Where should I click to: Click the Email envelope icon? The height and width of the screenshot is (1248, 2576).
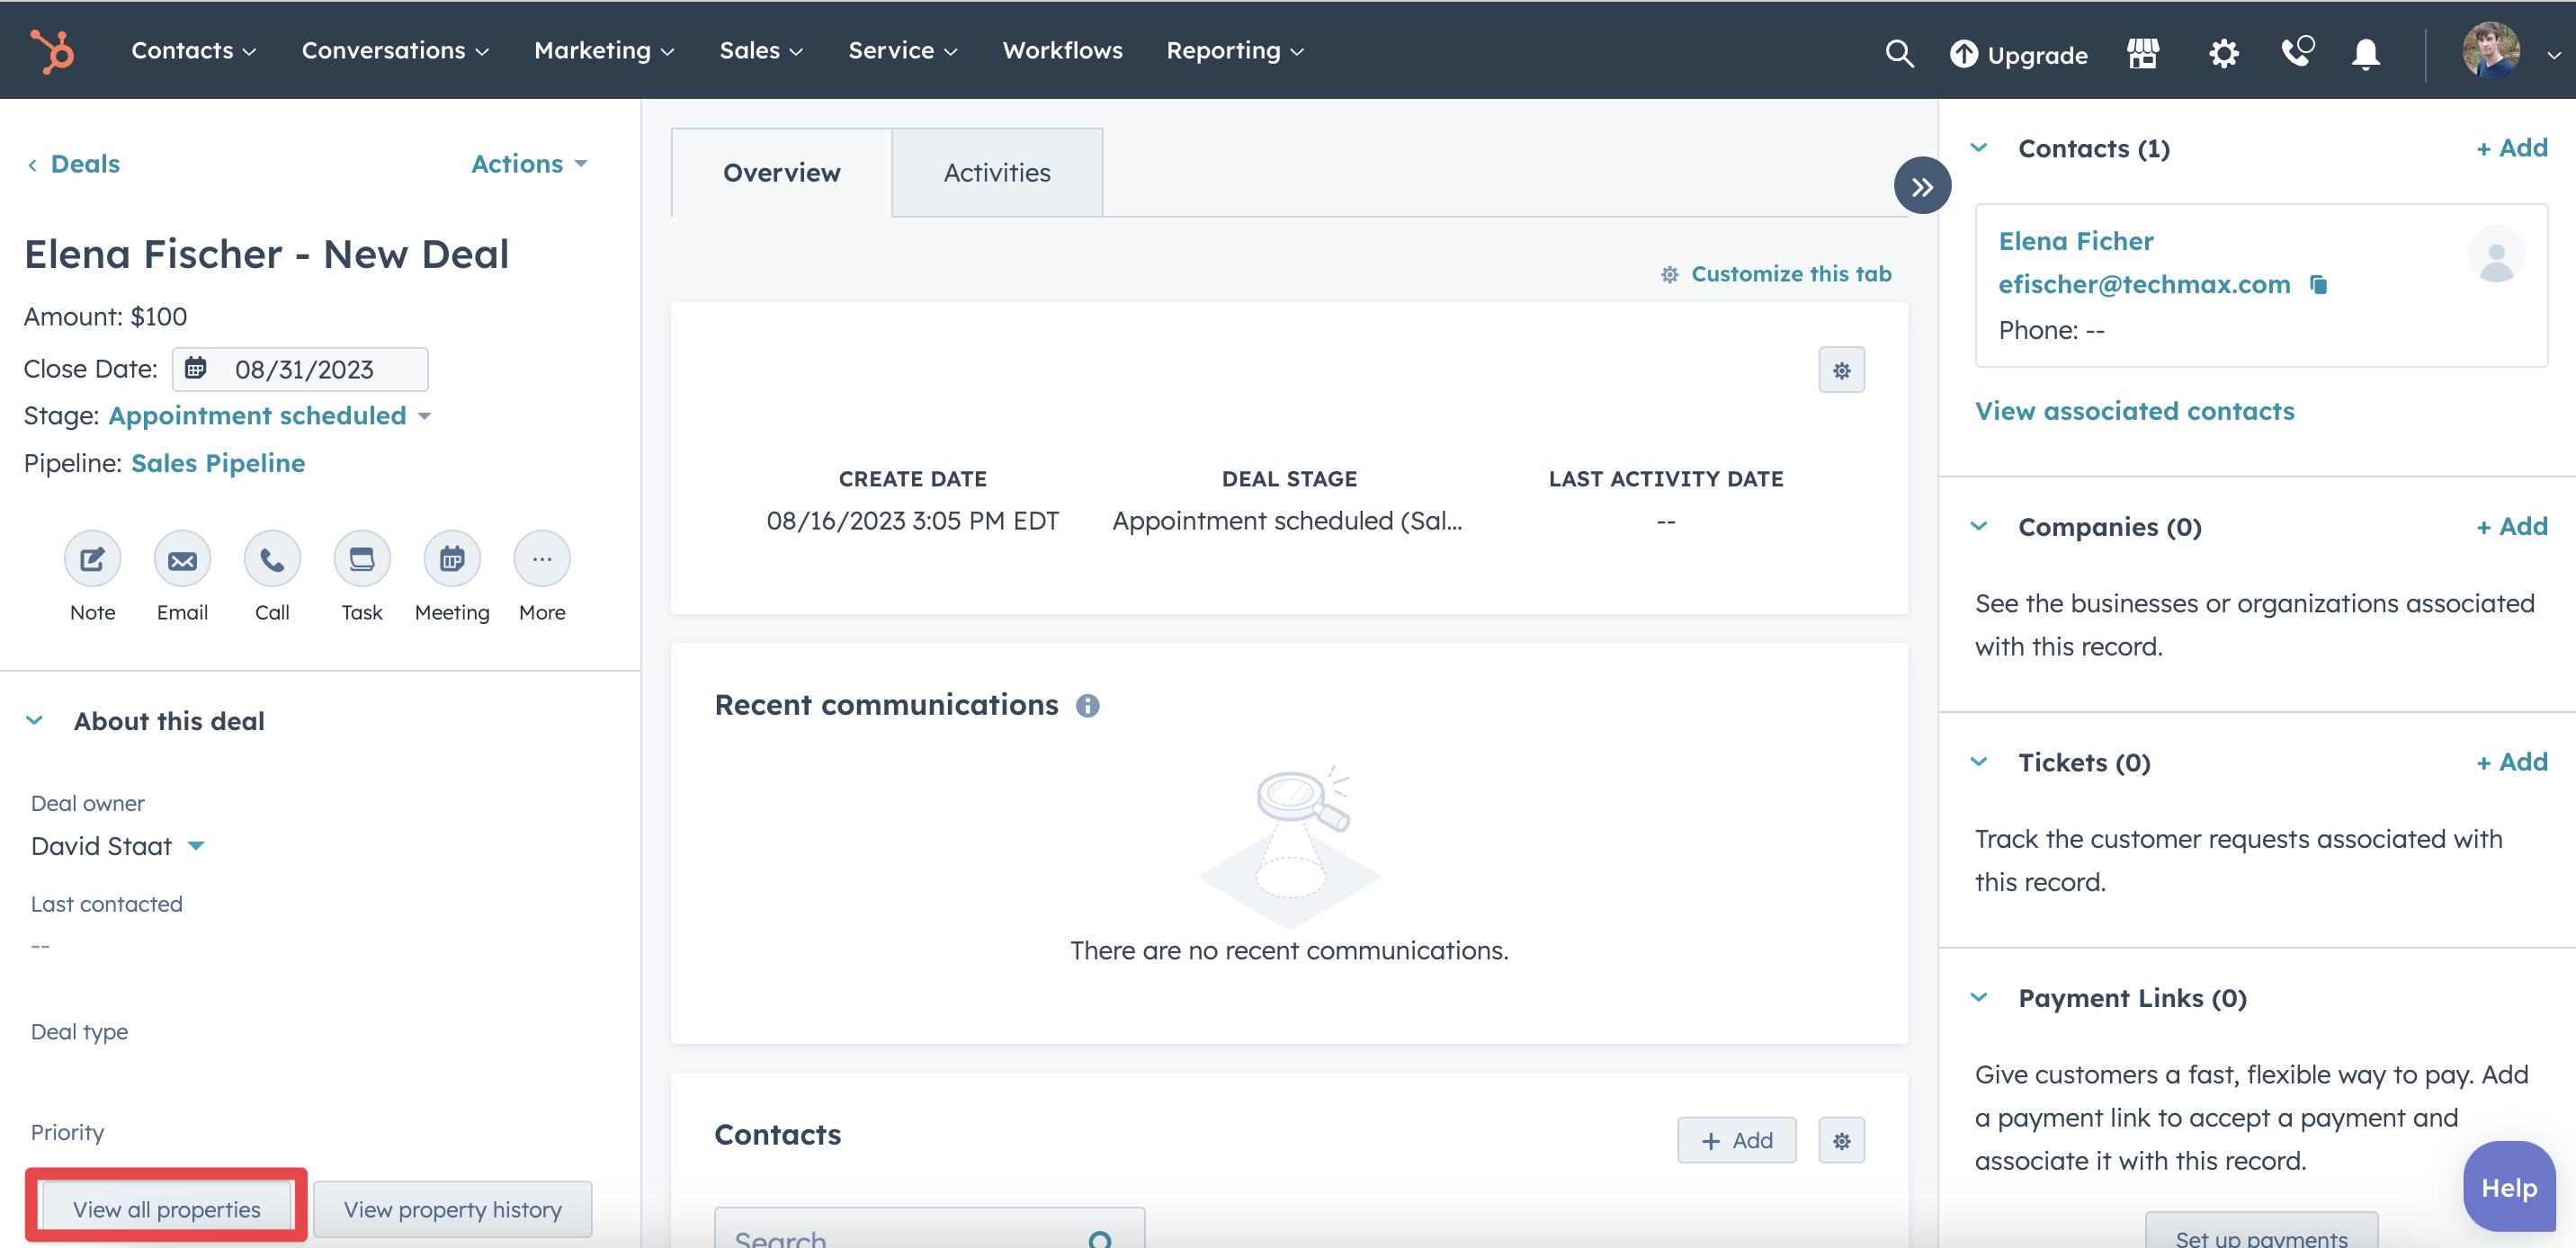[182, 559]
